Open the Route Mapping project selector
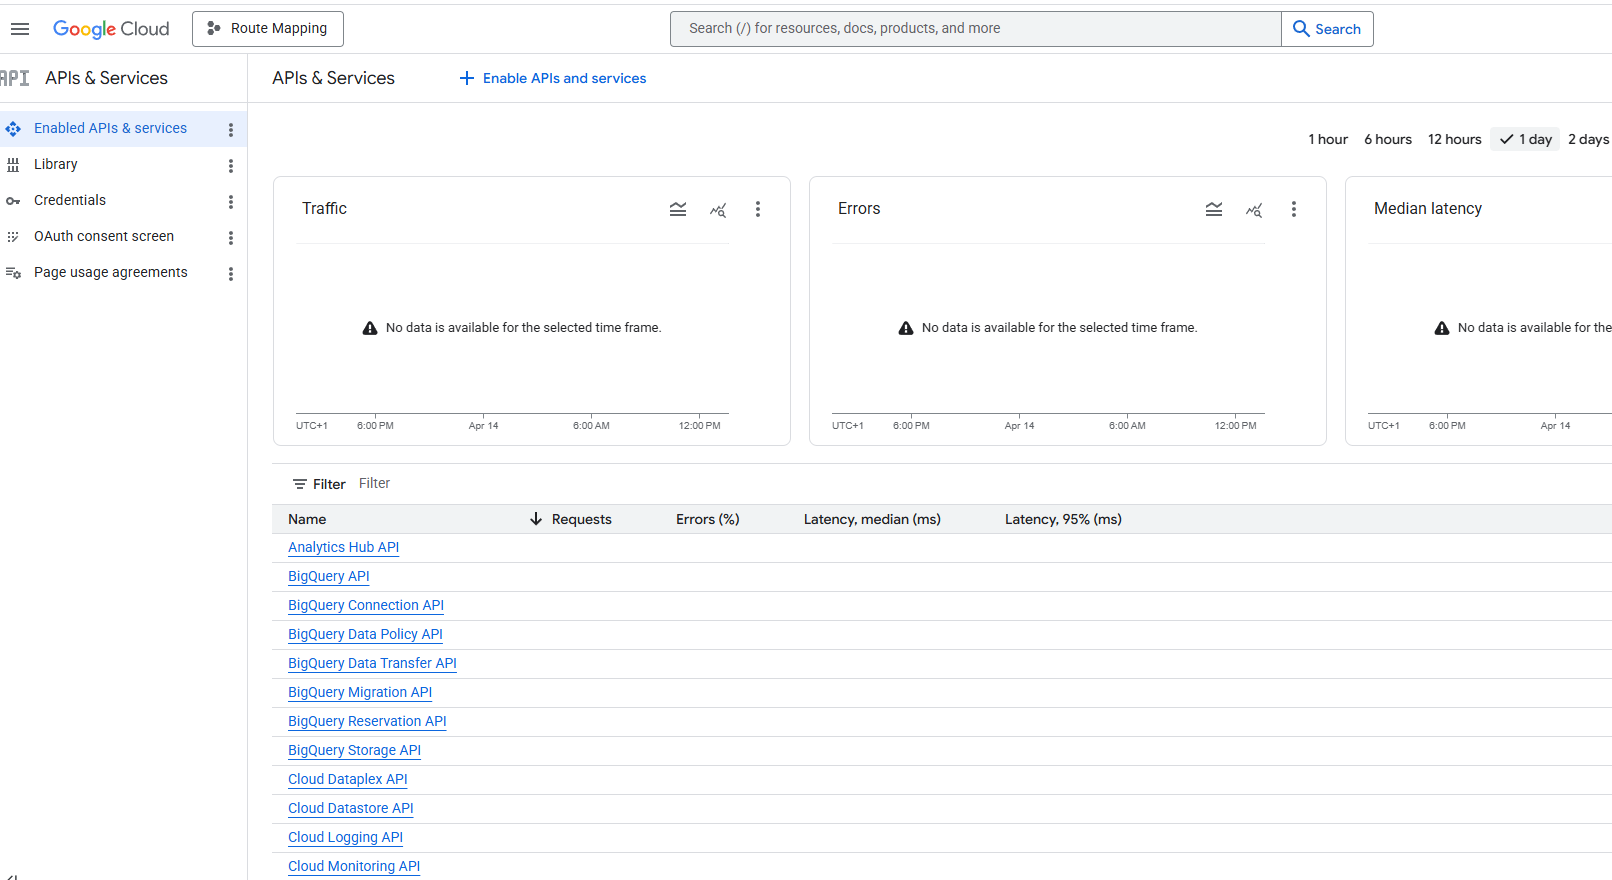Viewport: 1612px width, 880px height. [268, 29]
